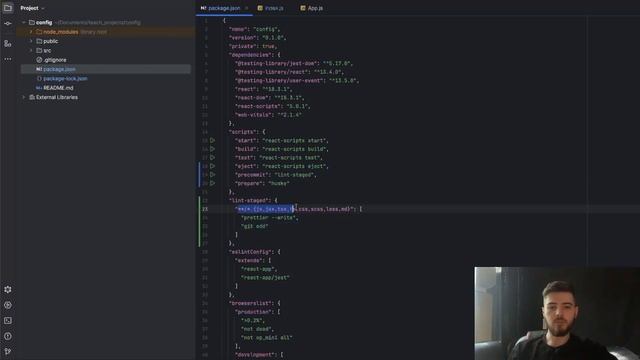Open the Services tool window icon
Screen dimensions: 640x360
8,305
